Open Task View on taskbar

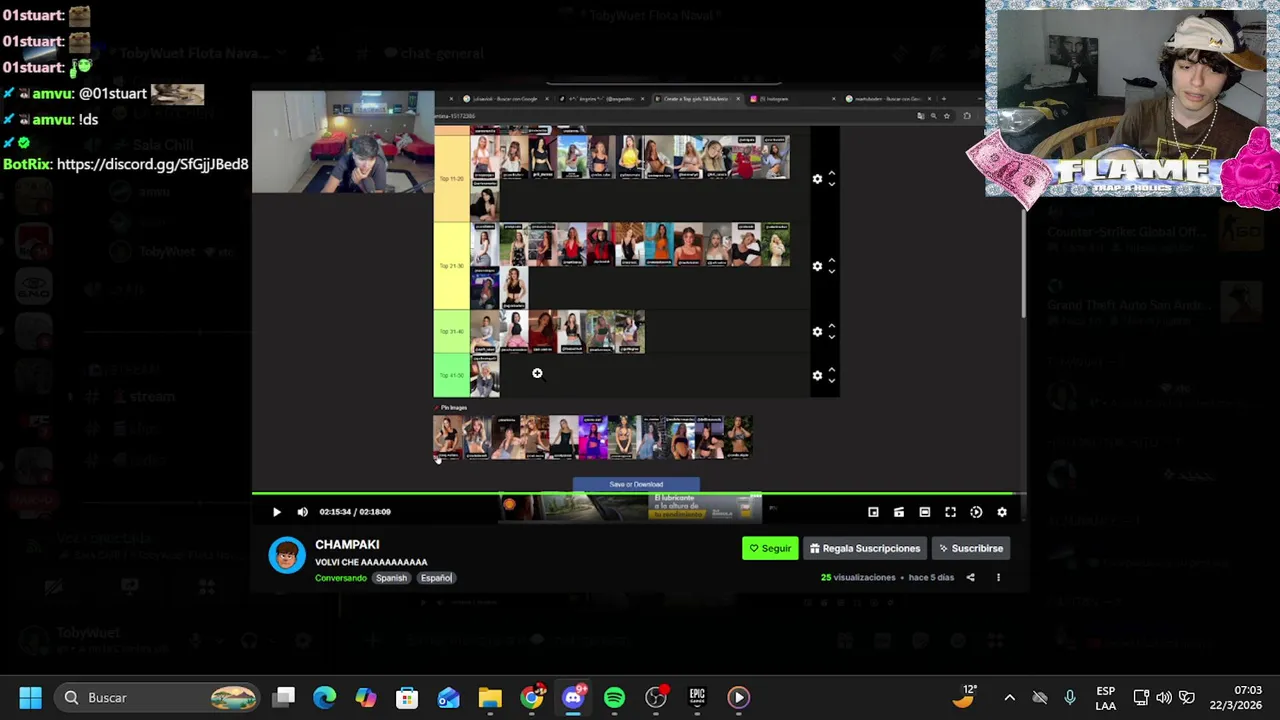(x=285, y=697)
